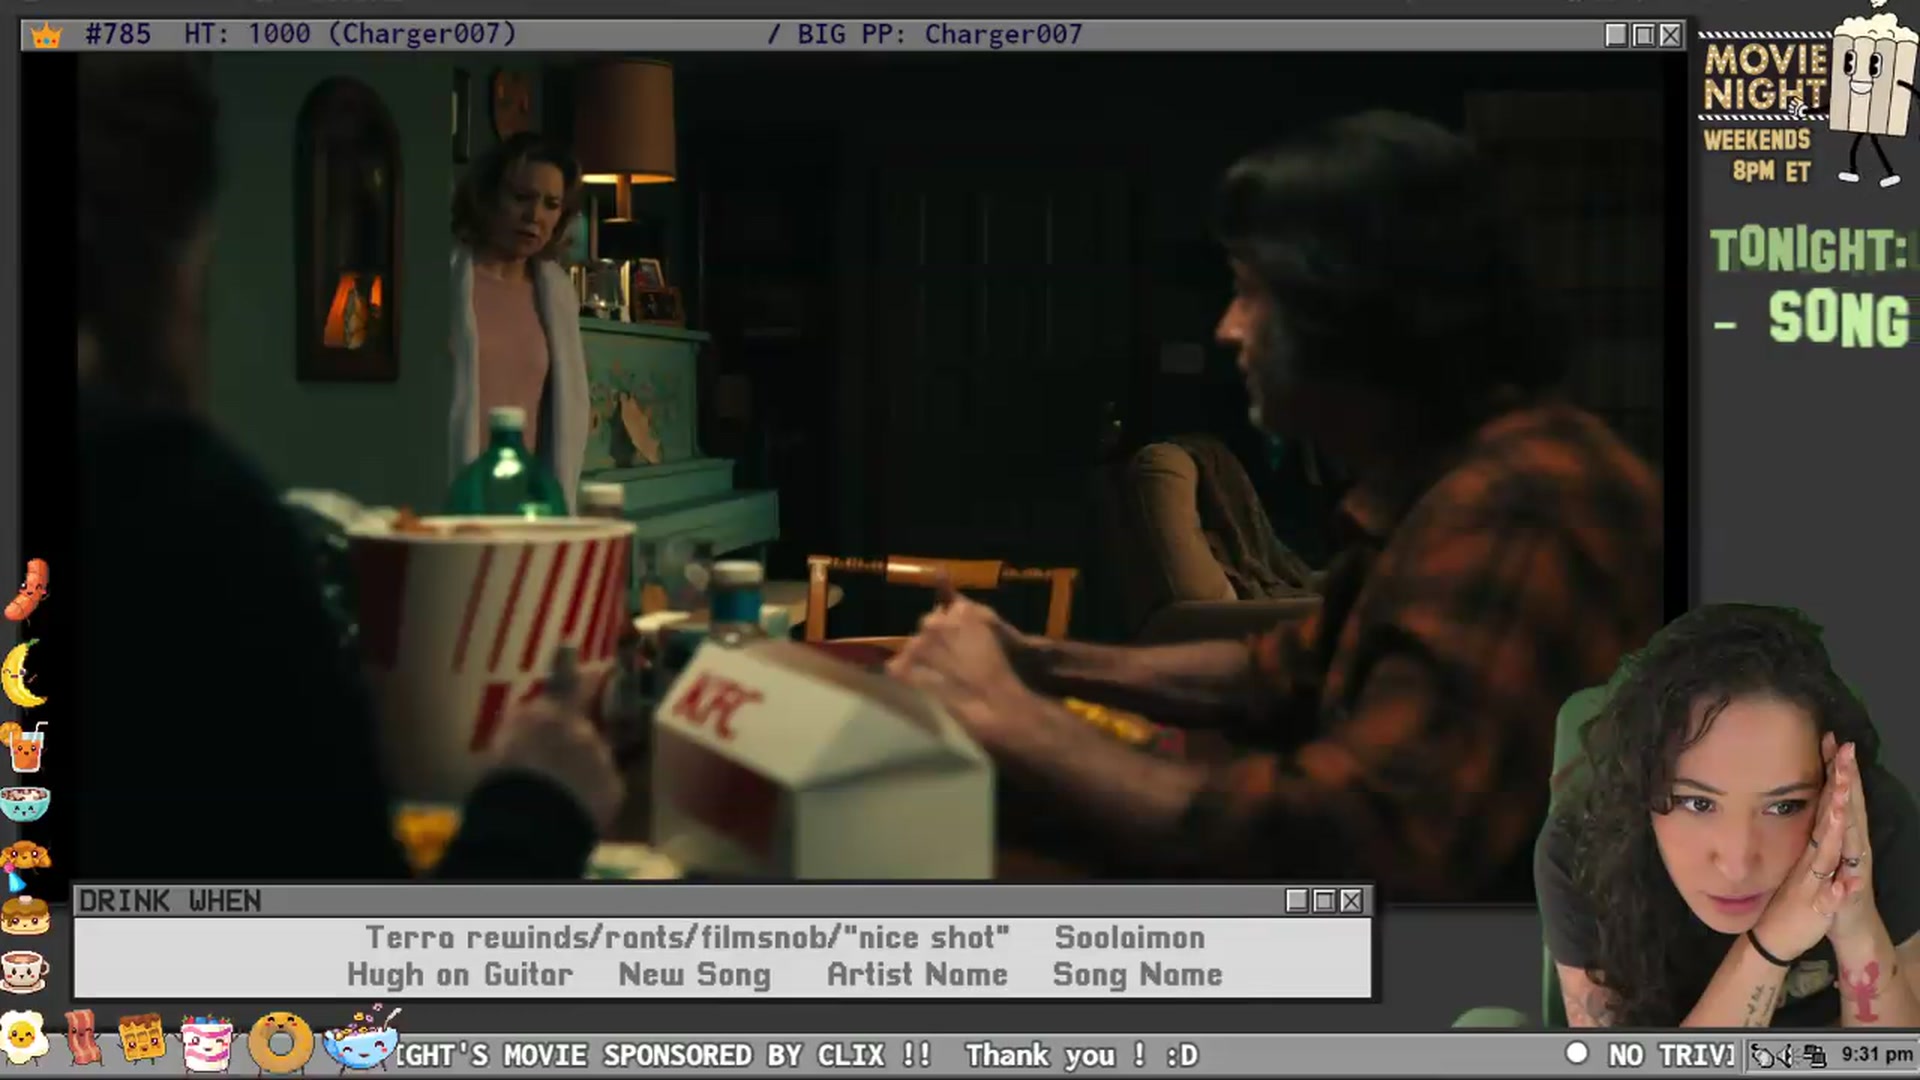Click the crown icon in the title bar
The height and width of the screenshot is (1080, 1920).
(x=46, y=36)
